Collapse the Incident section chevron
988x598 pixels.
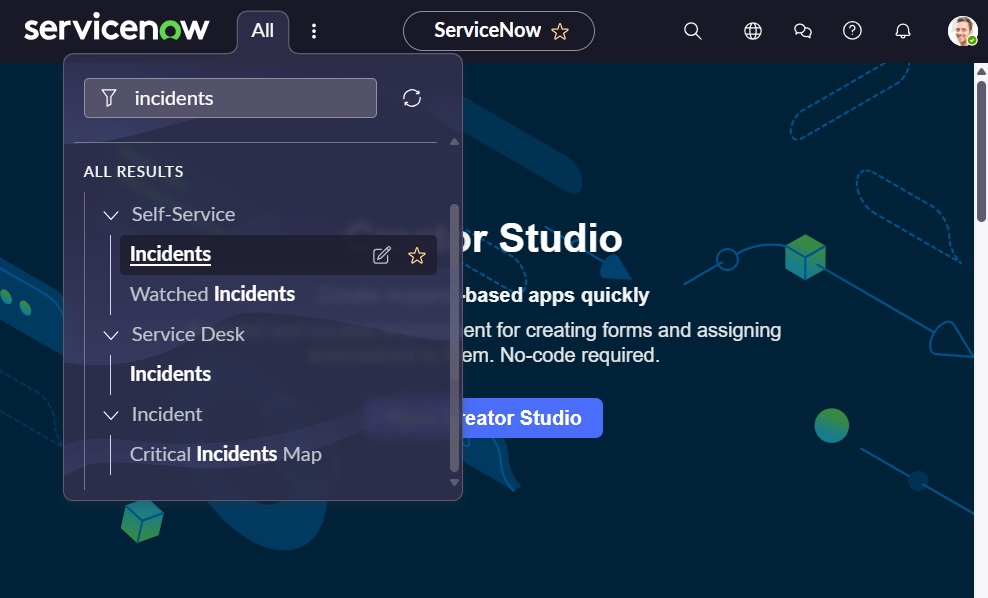[x=111, y=415]
